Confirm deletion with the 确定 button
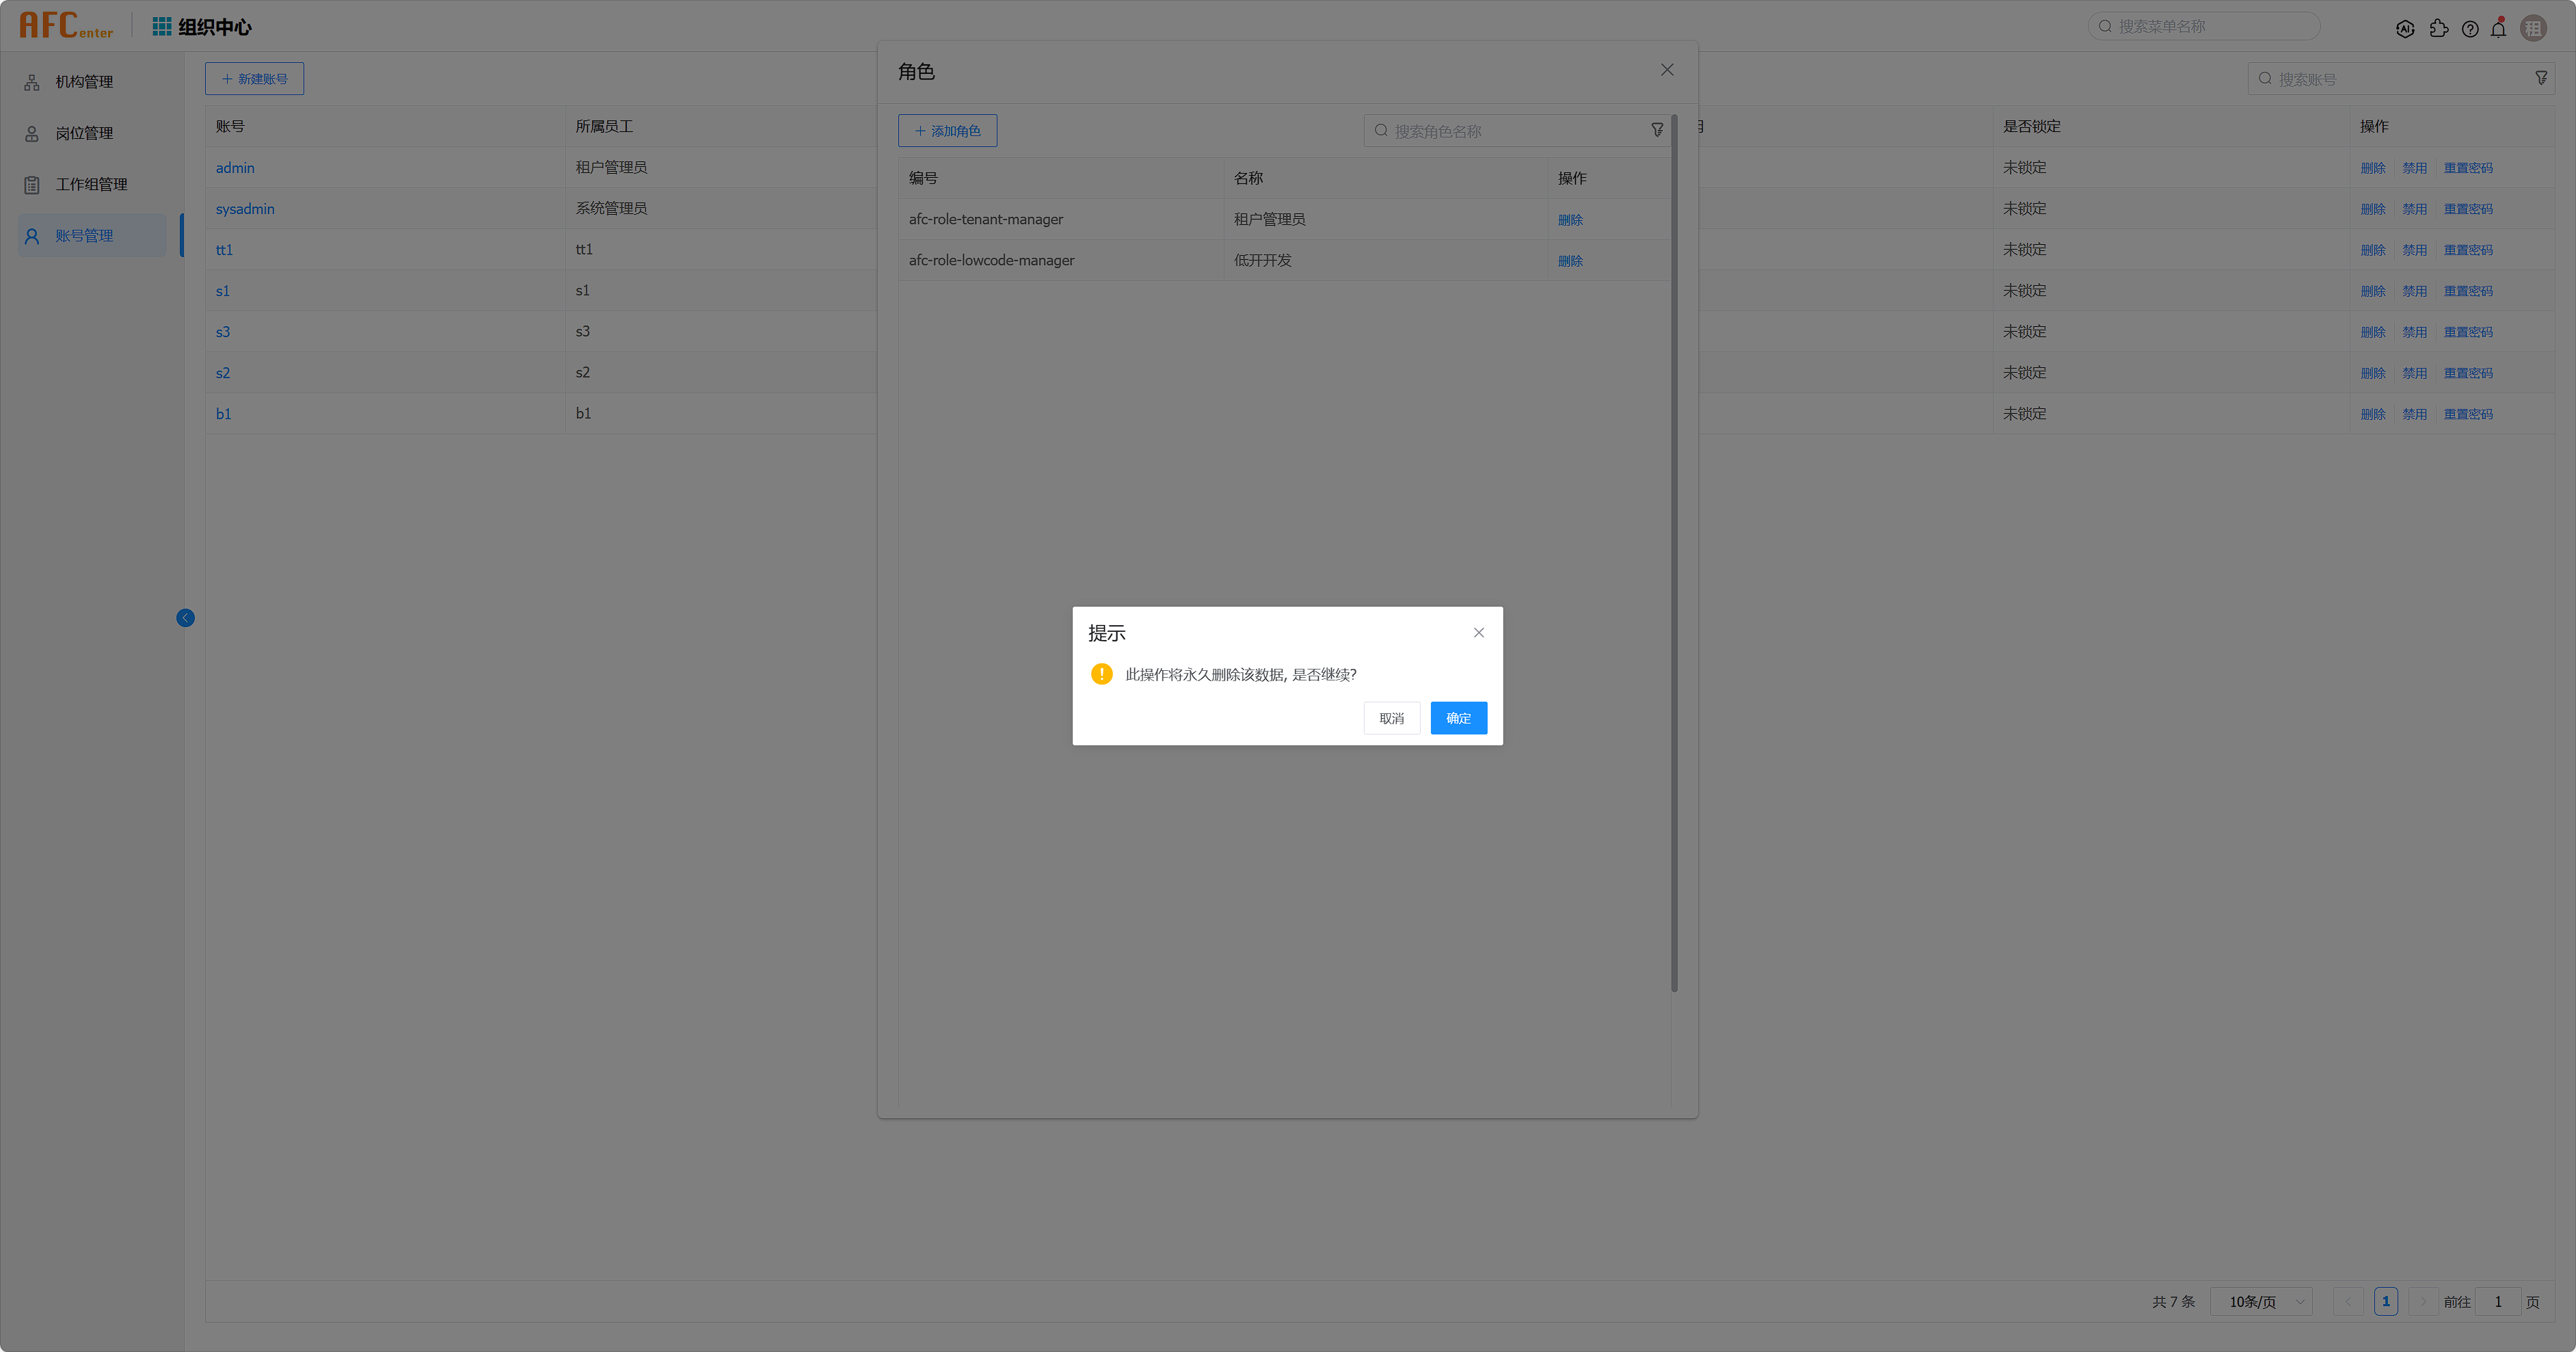2576x1352 pixels. [x=1458, y=718]
